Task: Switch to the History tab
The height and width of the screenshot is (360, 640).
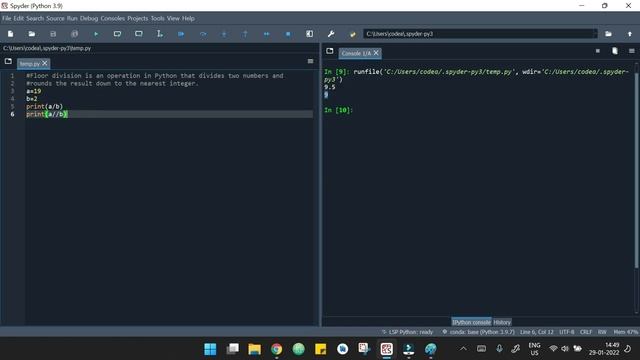Action: coord(502,322)
